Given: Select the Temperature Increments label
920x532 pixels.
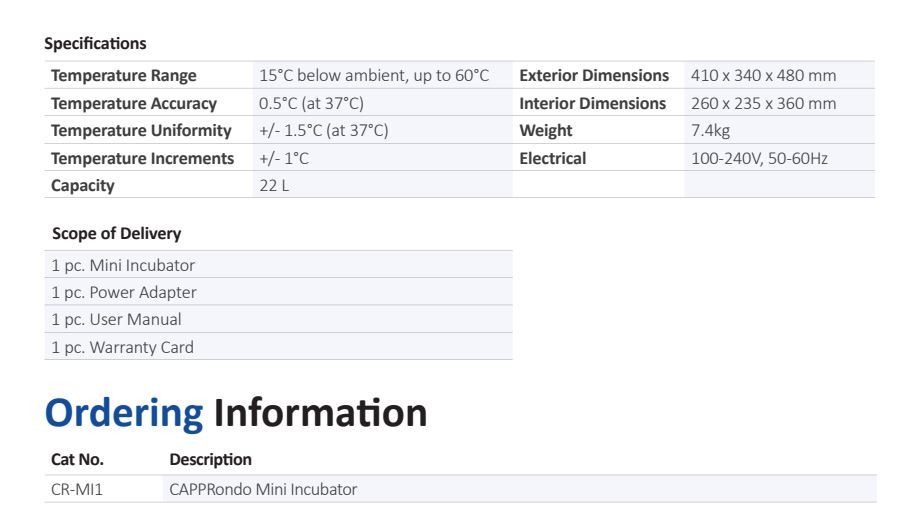Looking at the screenshot, I should coord(142,159).
